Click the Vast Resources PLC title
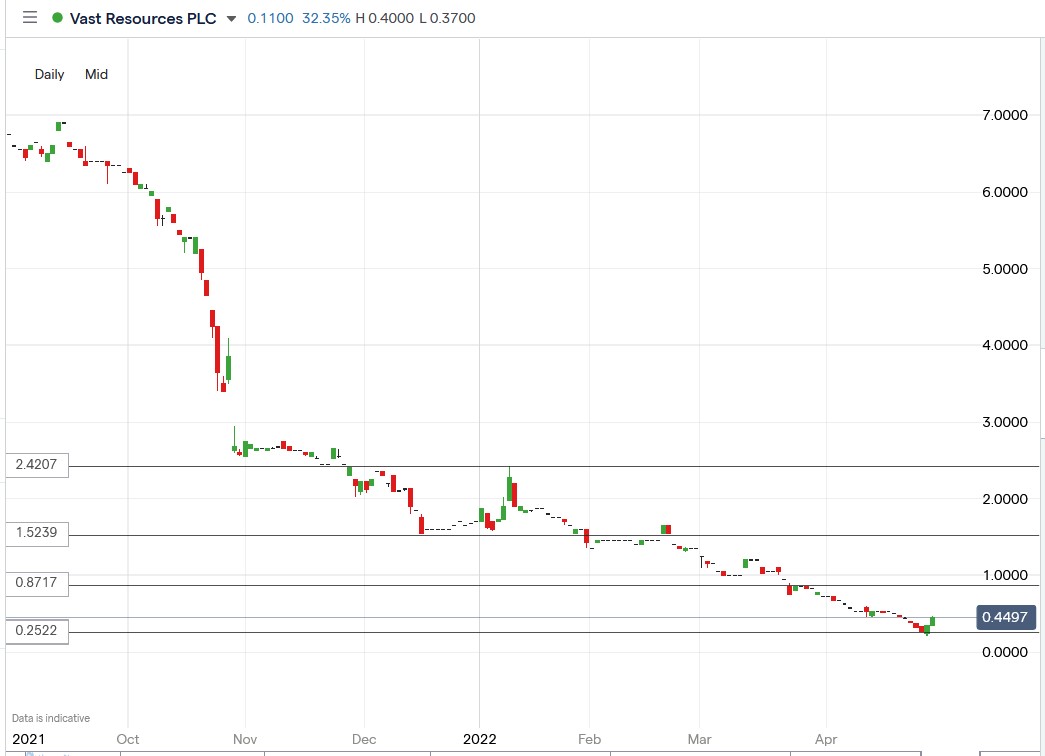The width and height of the screenshot is (1045, 756). point(143,17)
